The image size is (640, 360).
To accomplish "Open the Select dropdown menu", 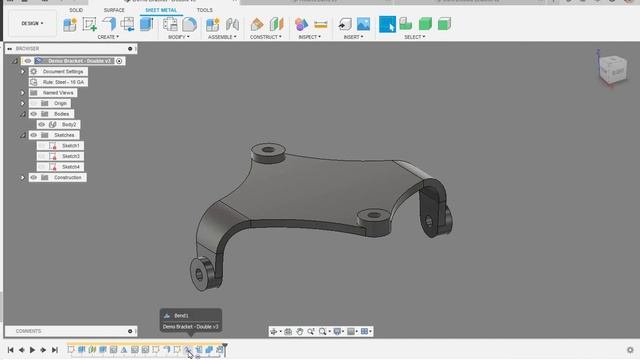I will pyautogui.click(x=415, y=37).
